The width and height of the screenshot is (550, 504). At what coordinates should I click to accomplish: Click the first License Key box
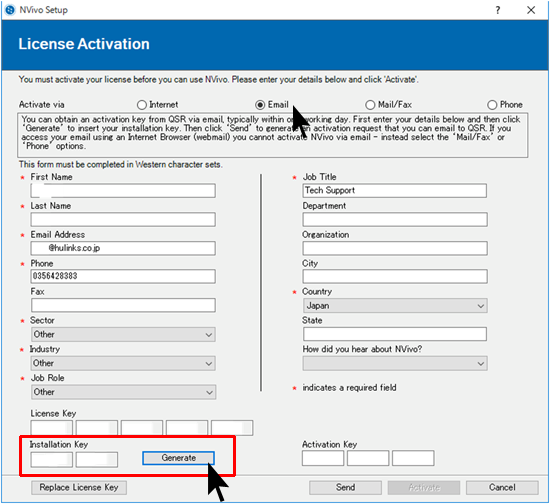tap(52, 428)
